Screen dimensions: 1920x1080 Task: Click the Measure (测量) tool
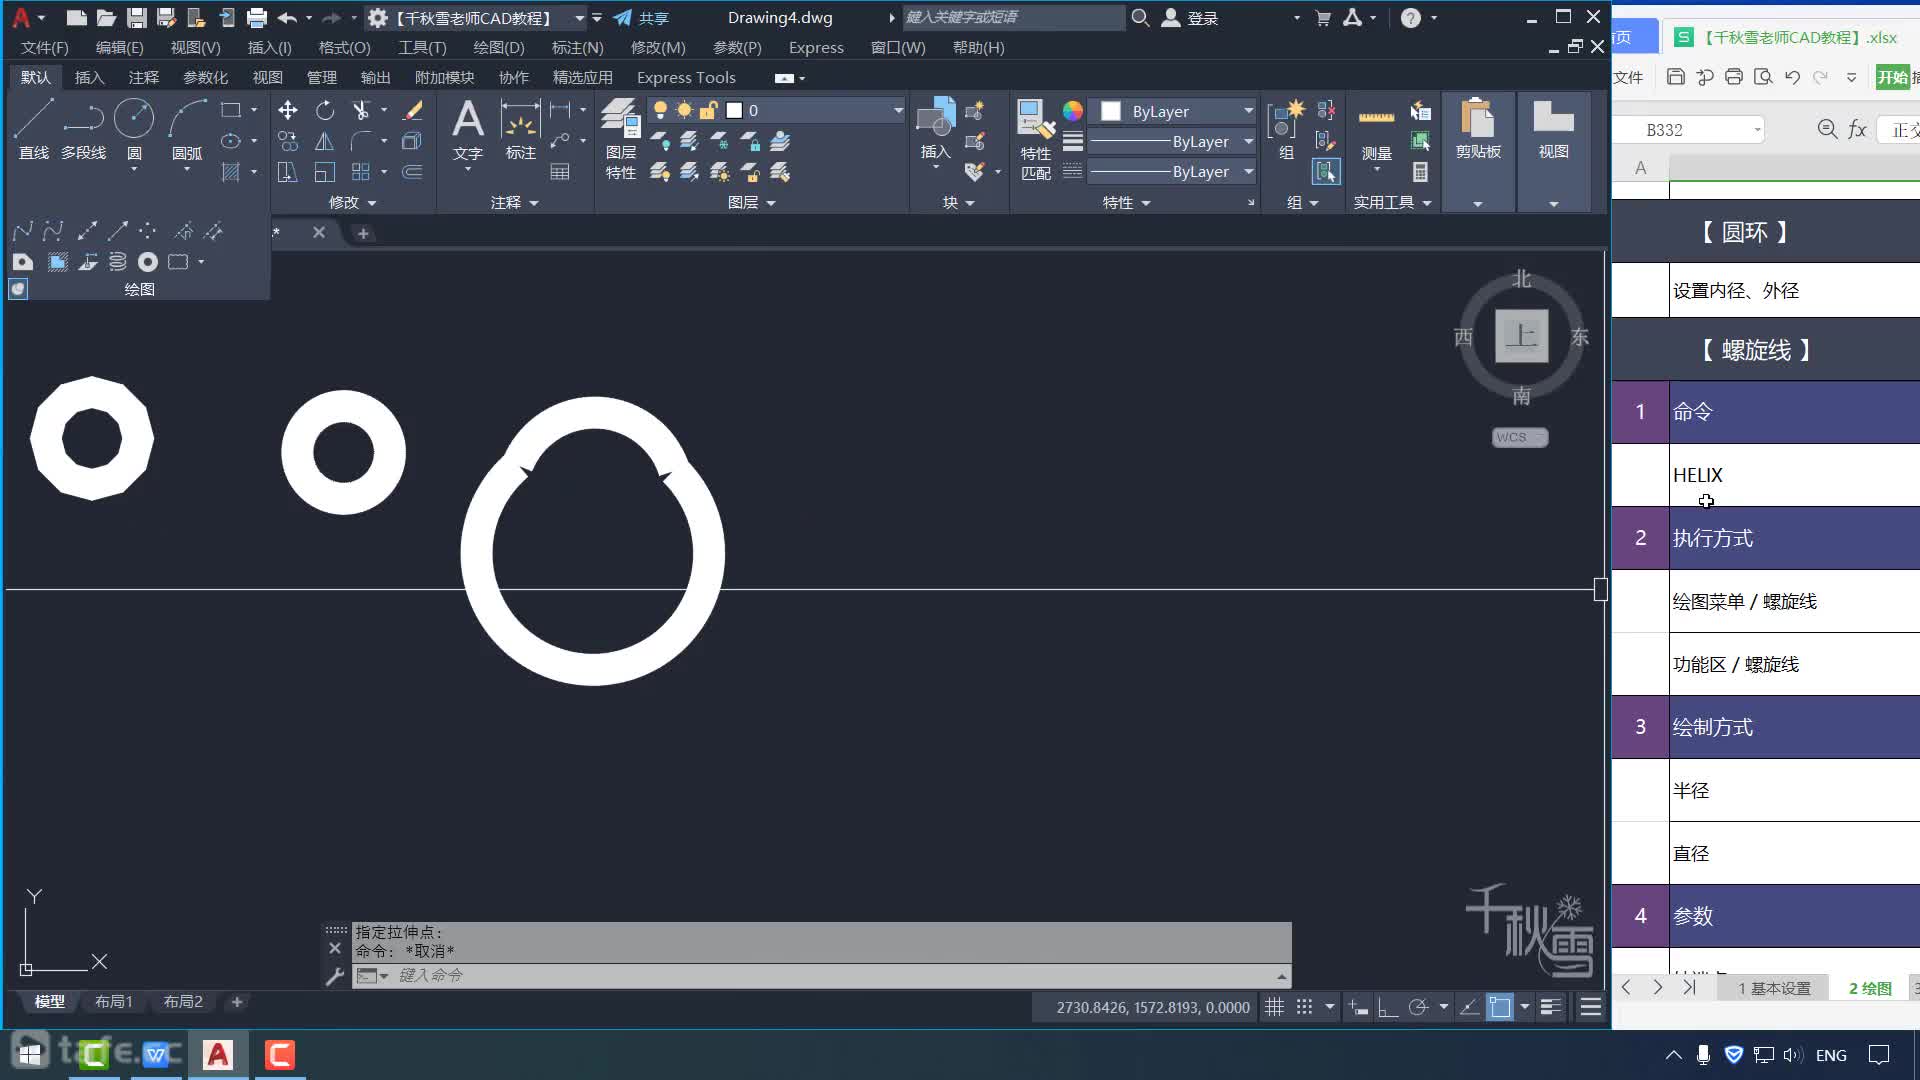click(1377, 129)
